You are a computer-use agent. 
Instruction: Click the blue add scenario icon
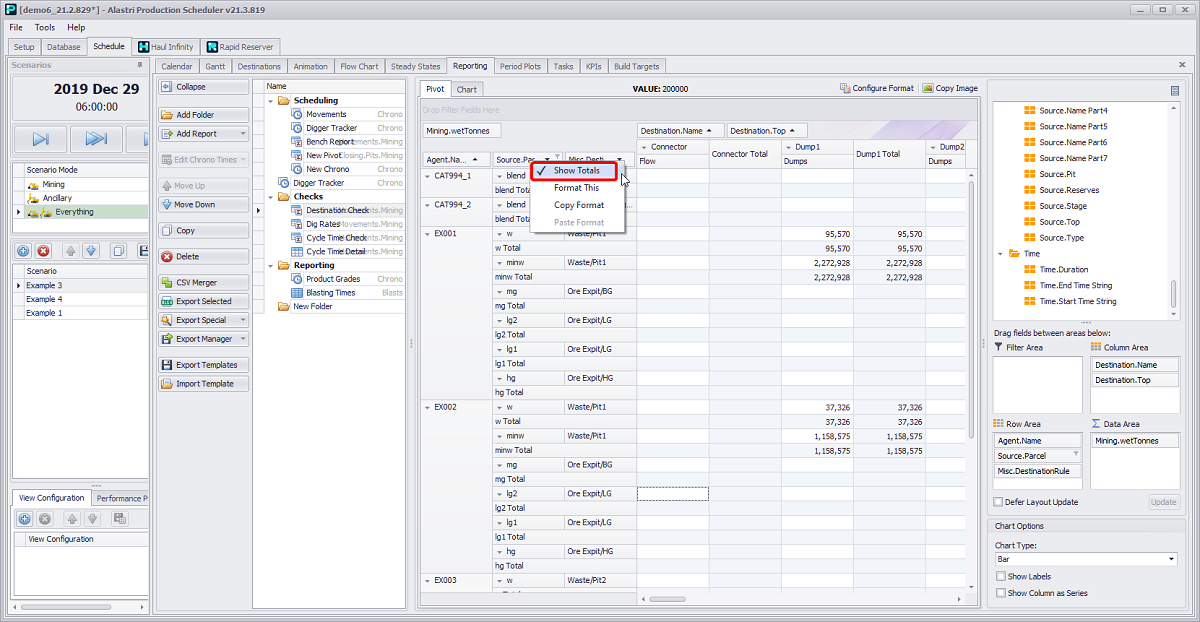pos(25,251)
